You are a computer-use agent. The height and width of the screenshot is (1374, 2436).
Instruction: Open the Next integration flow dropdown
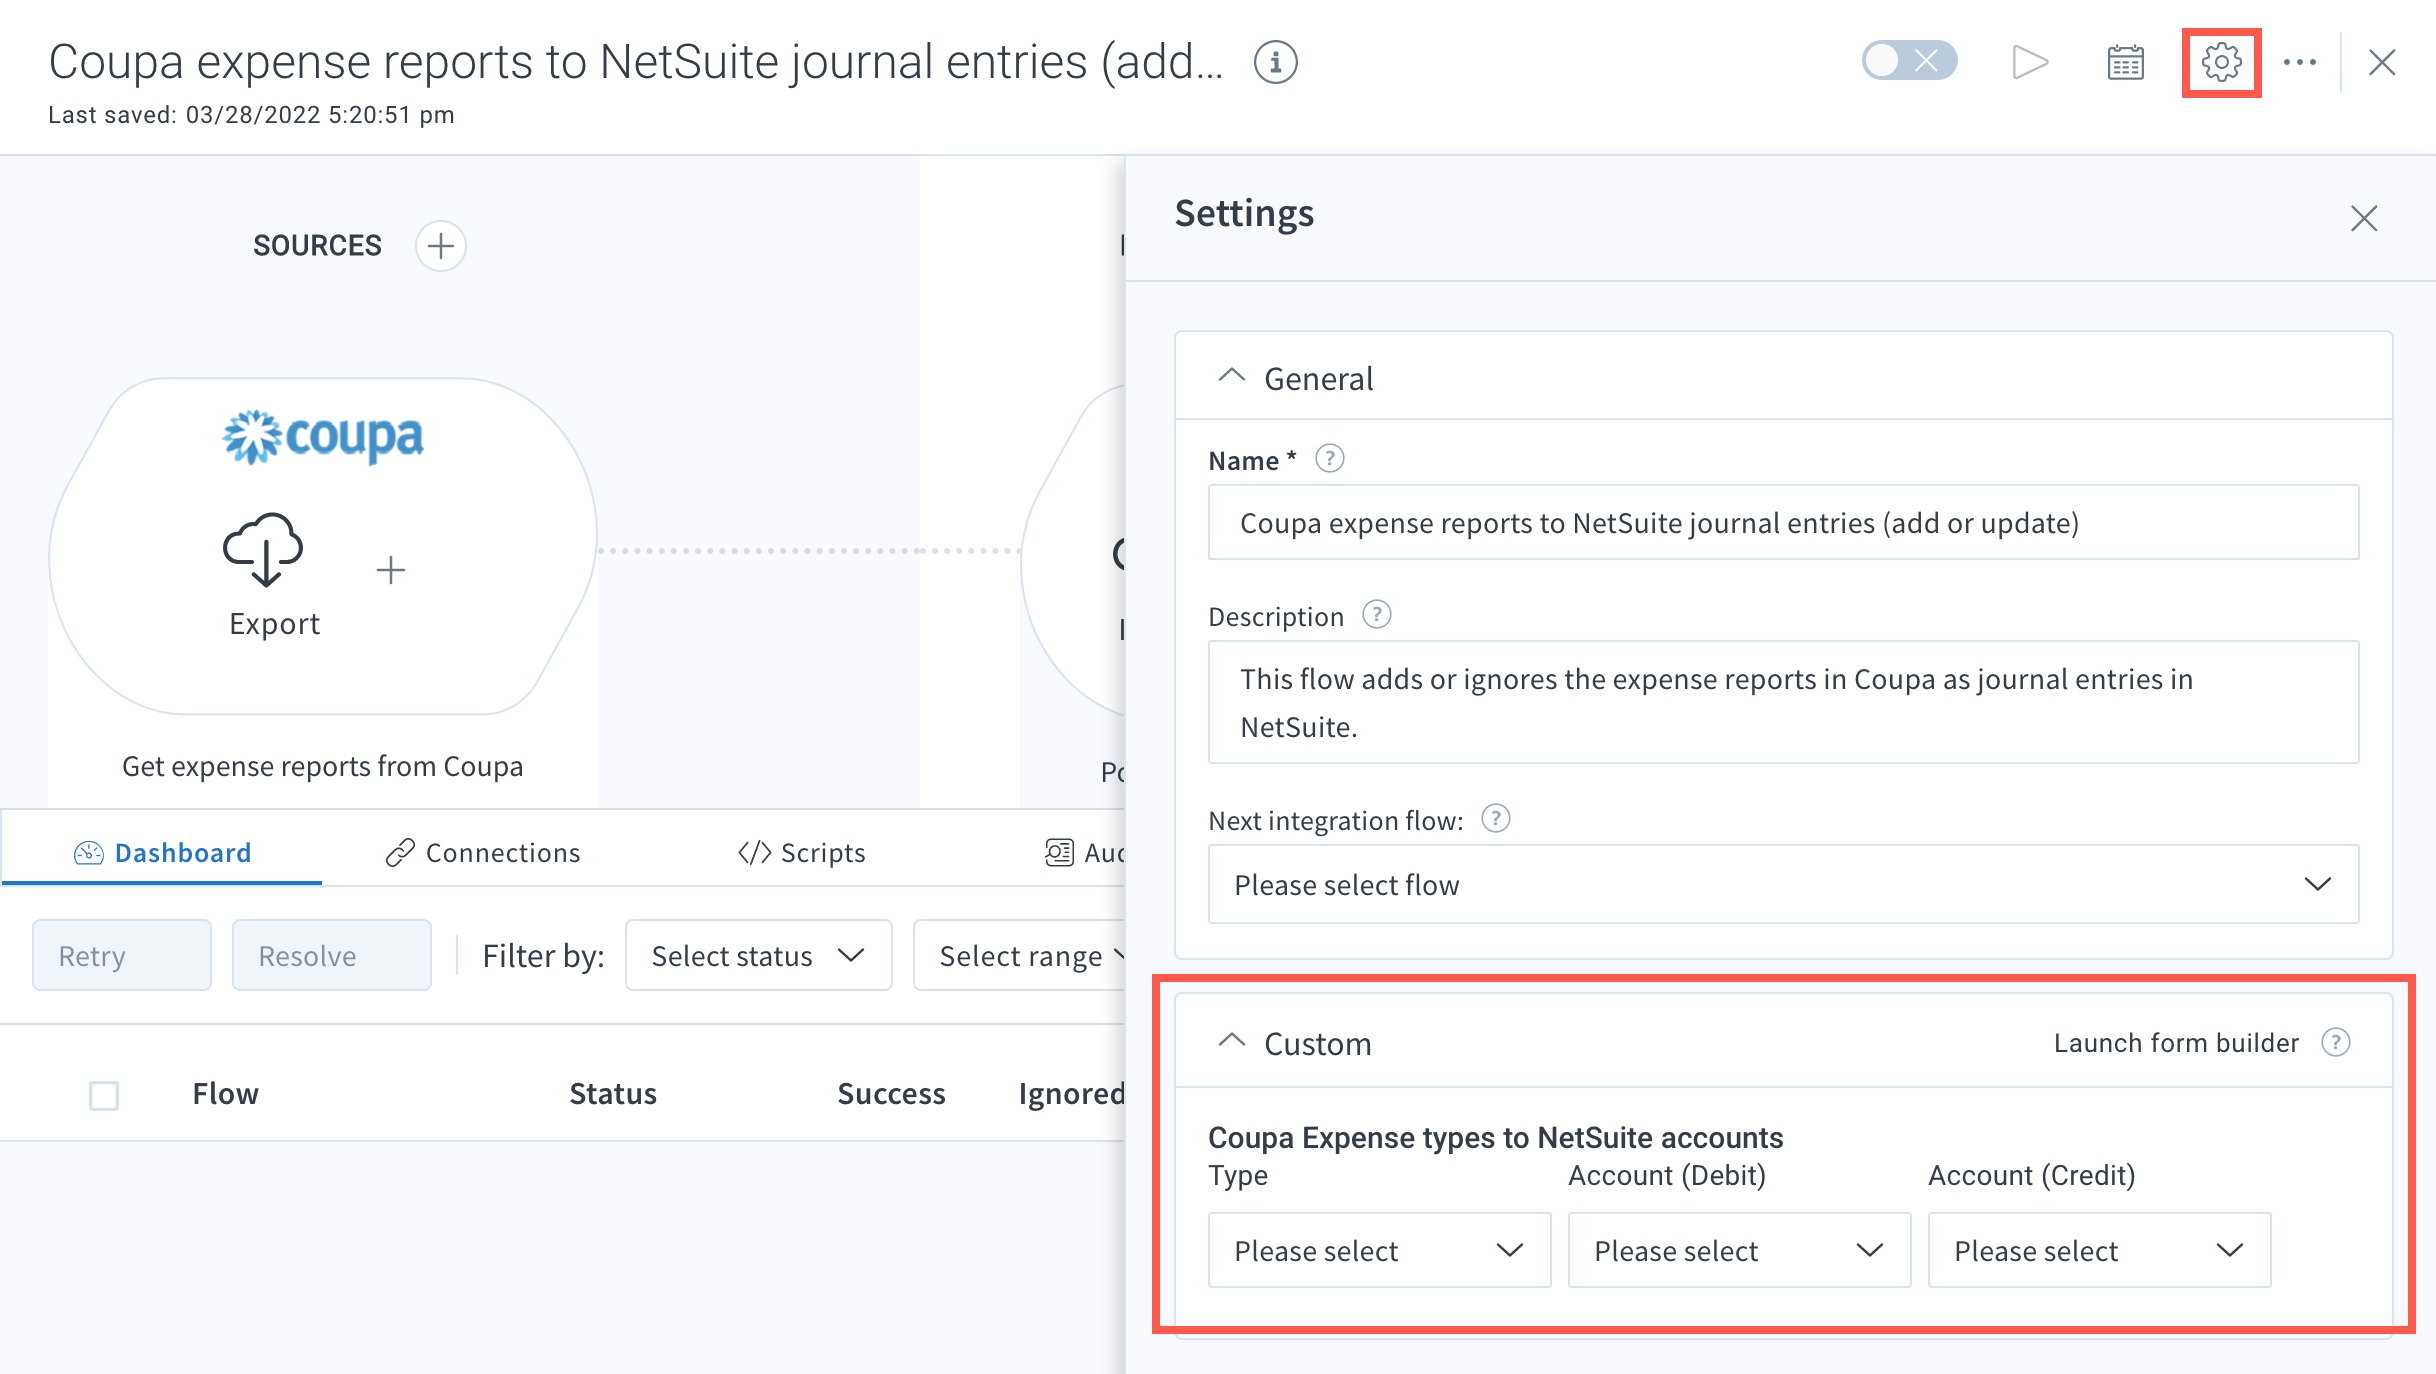point(1782,885)
